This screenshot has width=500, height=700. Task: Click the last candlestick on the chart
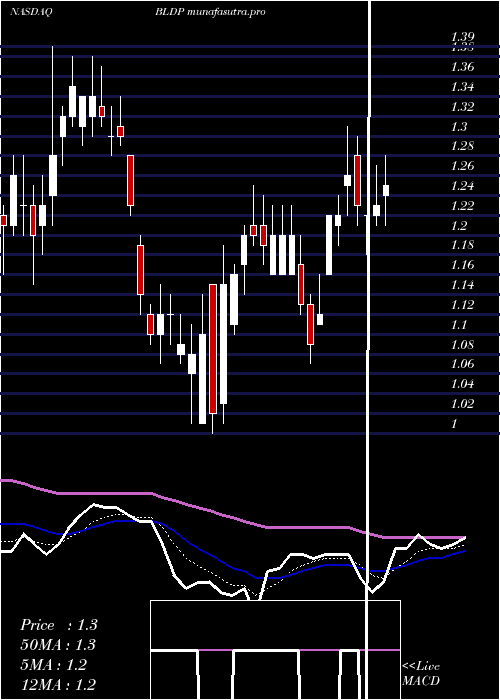point(386,191)
